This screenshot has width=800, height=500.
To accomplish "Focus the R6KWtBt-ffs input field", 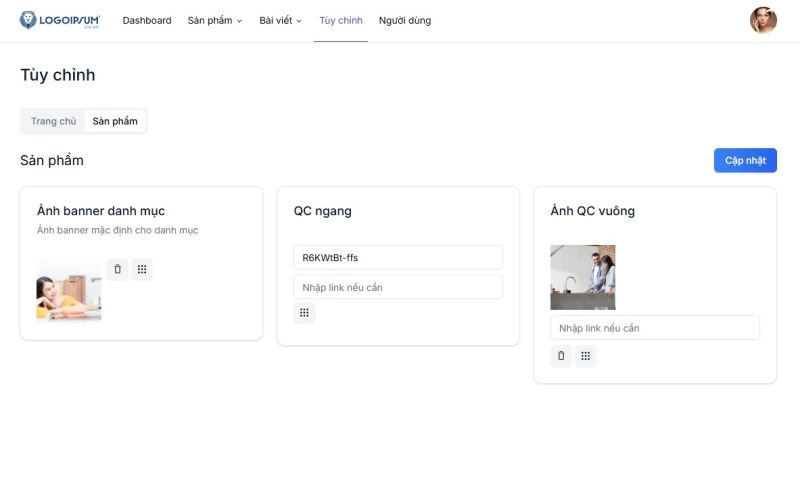I will pos(398,257).
